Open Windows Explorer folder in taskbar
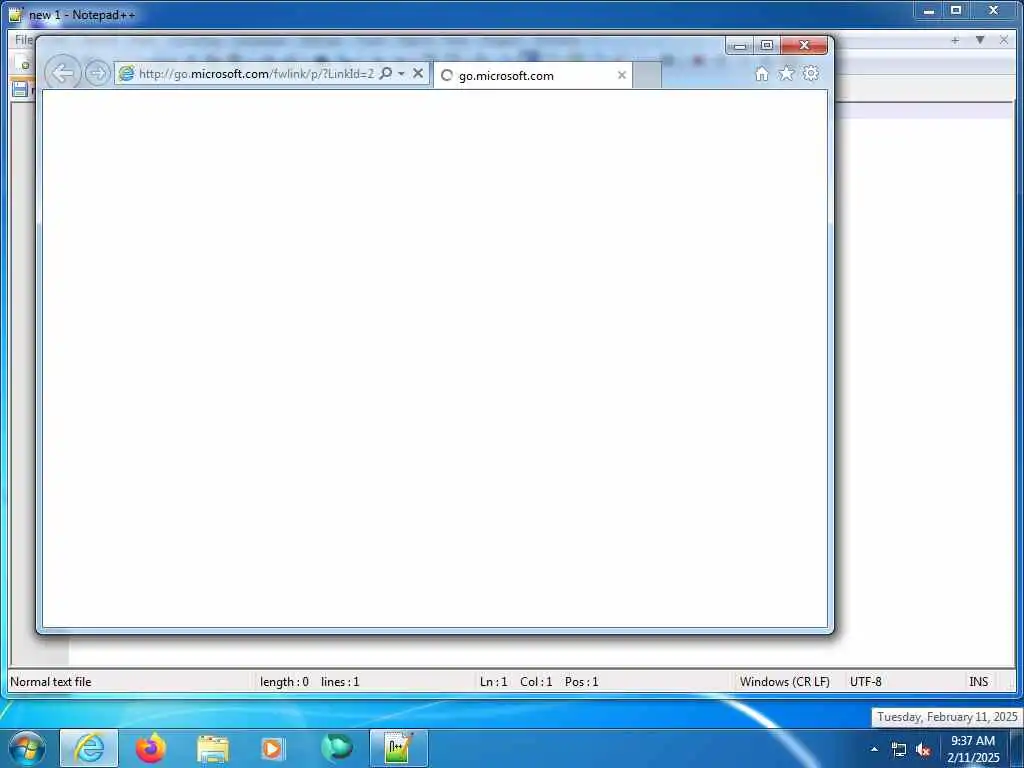The height and width of the screenshot is (768, 1024). point(212,748)
